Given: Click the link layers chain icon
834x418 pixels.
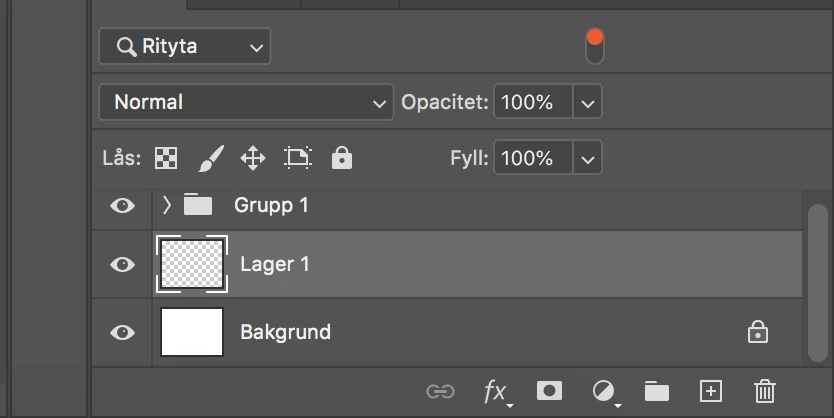Looking at the screenshot, I should pyautogui.click(x=440, y=391).
